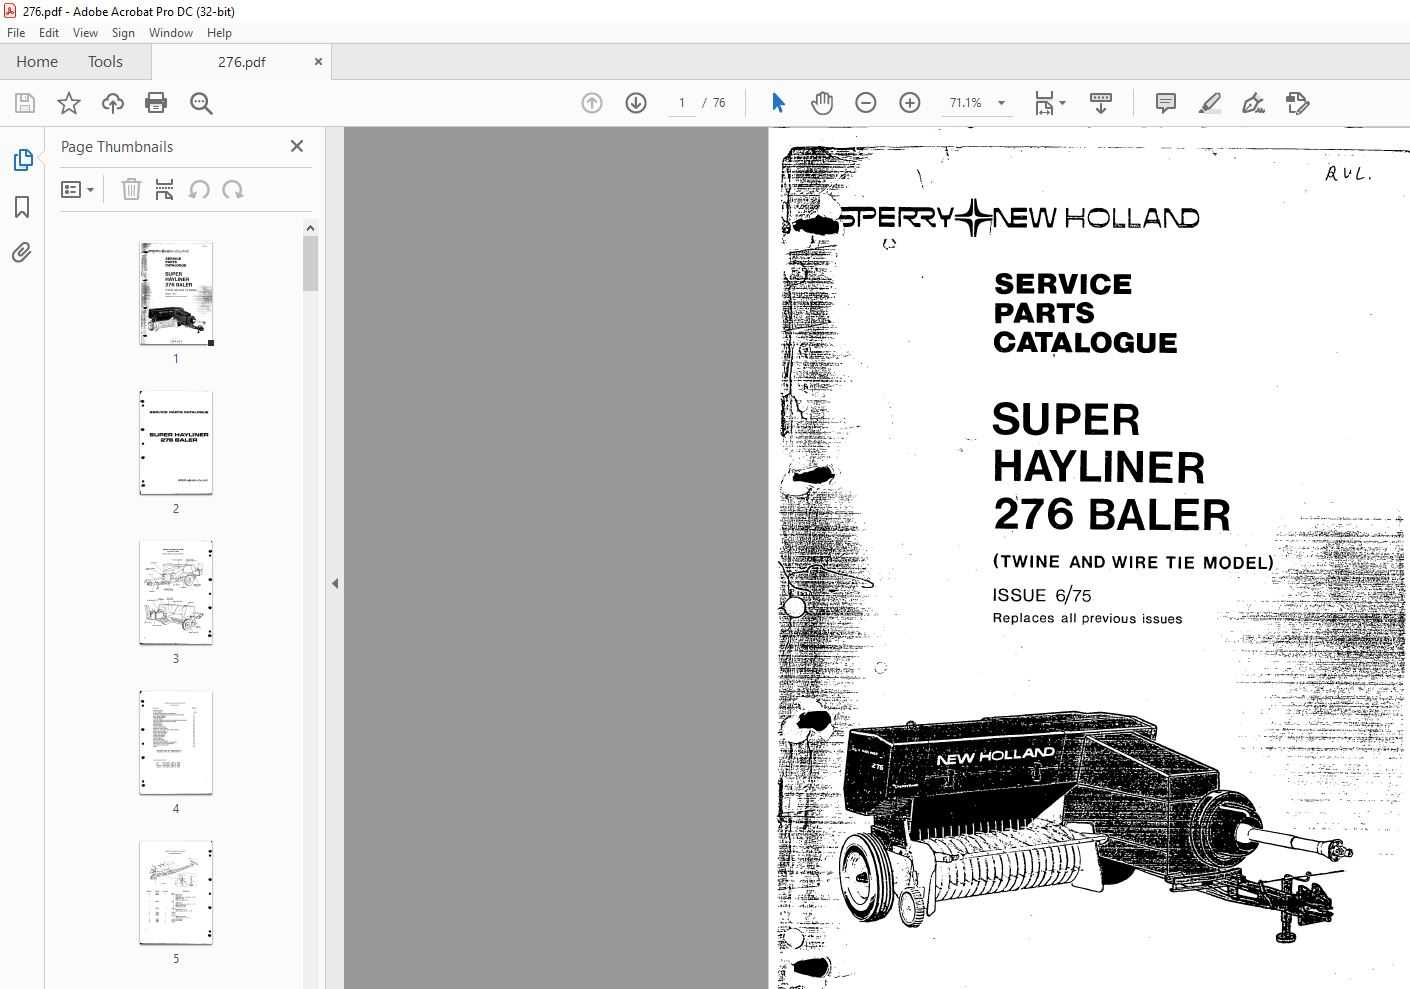Image resolution: width=1410 pixels, height=989 pixels.
Task: Click the Zoom in plus button
Action: [910, 103]
